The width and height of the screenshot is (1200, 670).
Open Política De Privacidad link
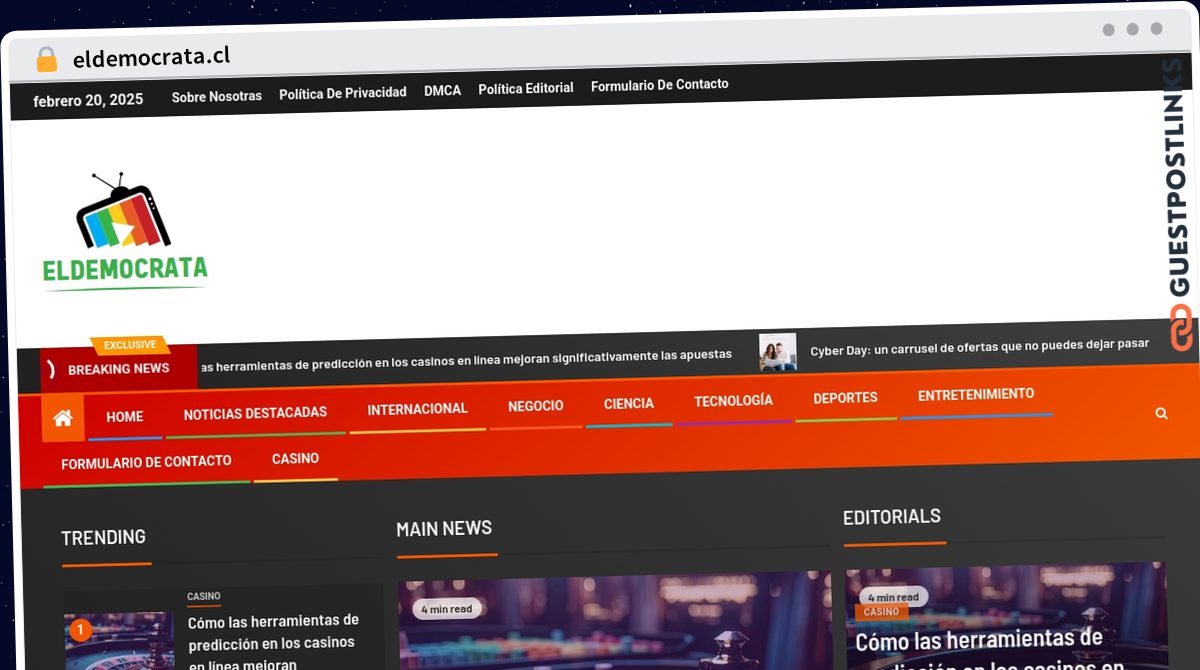(342, 92)
